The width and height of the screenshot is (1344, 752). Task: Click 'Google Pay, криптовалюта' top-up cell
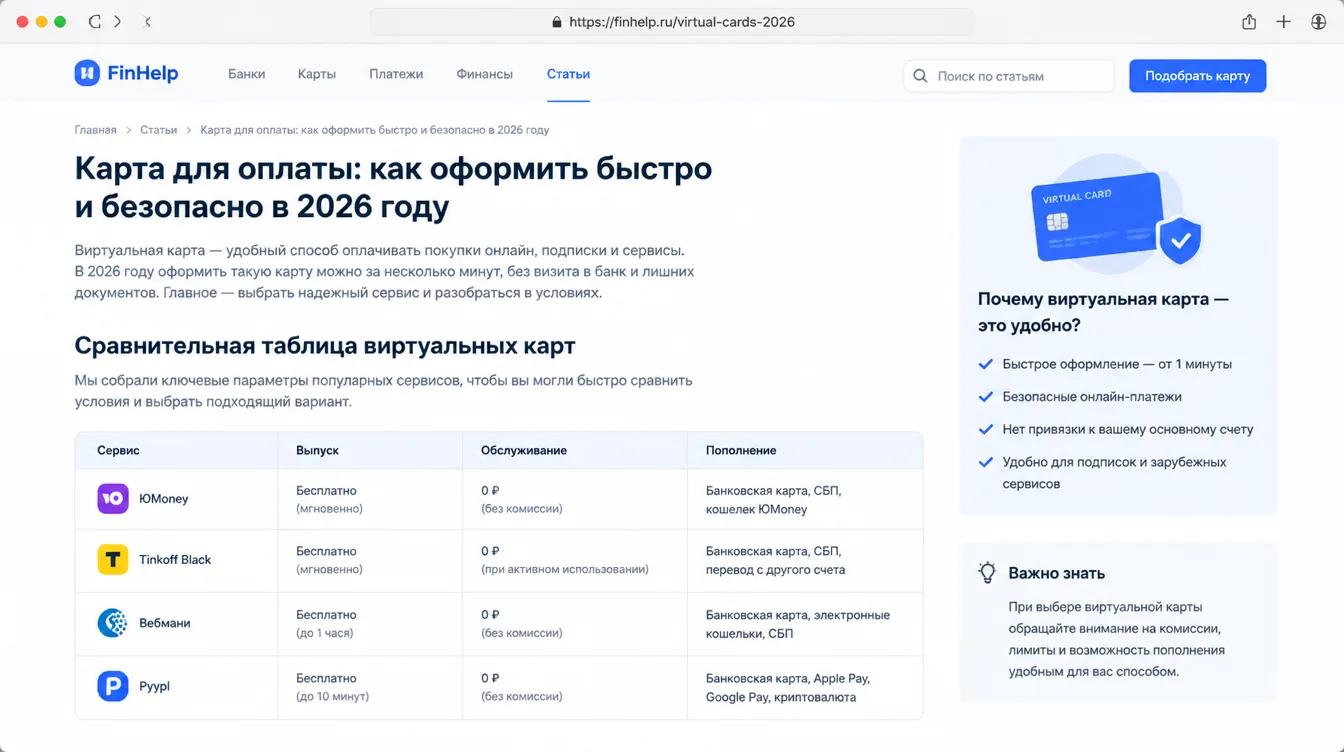[x=781, y=697]
